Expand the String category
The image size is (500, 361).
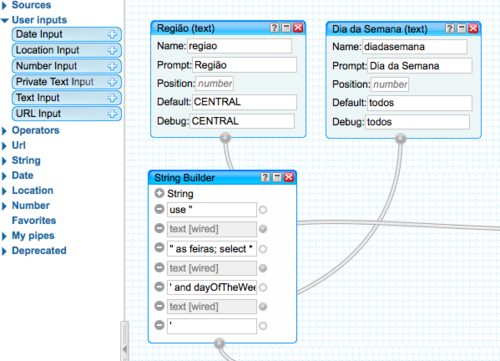point(4,161)
